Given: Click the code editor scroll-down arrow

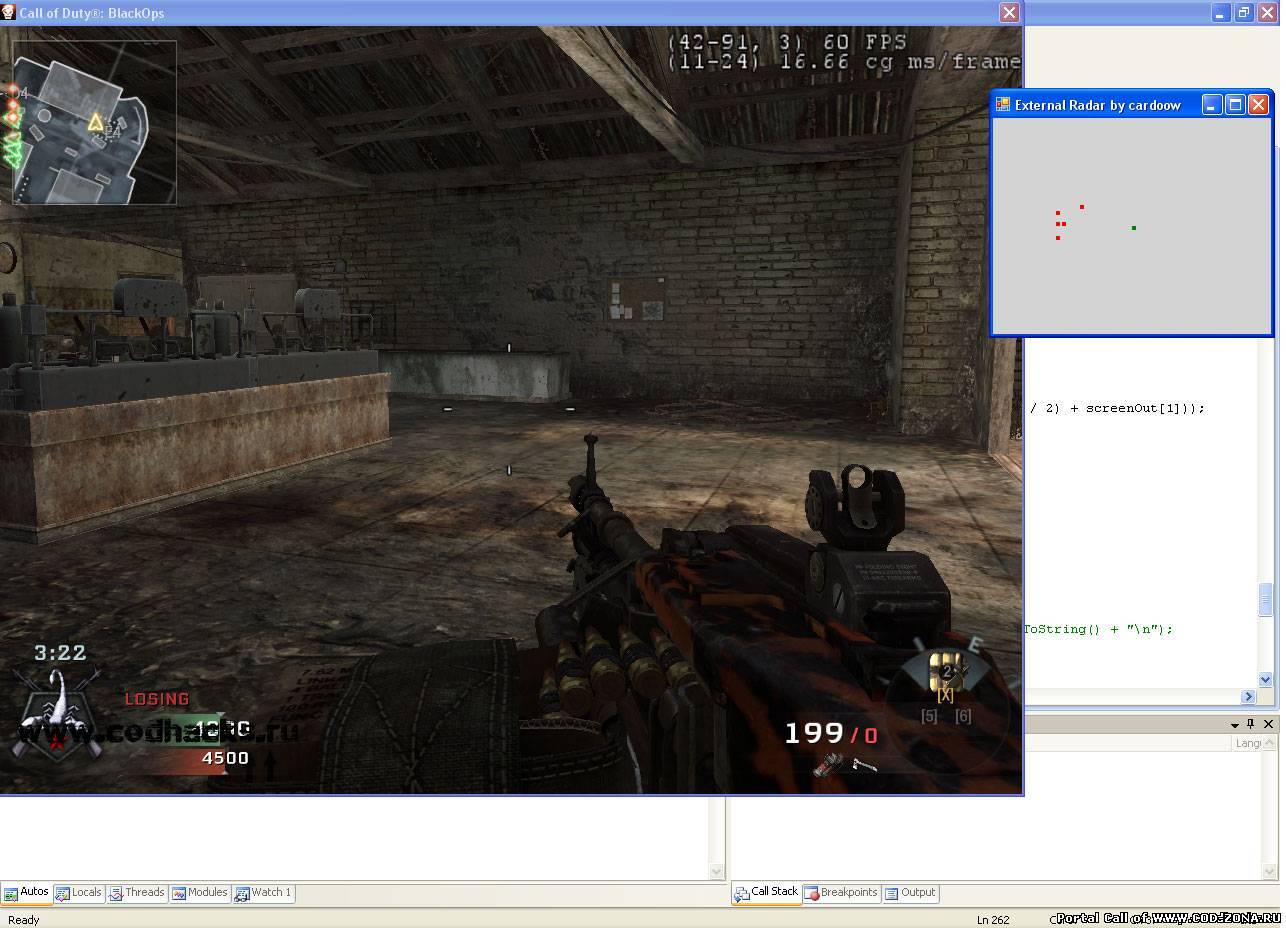Looking at the screenshot, I should tap(1265, 679).
